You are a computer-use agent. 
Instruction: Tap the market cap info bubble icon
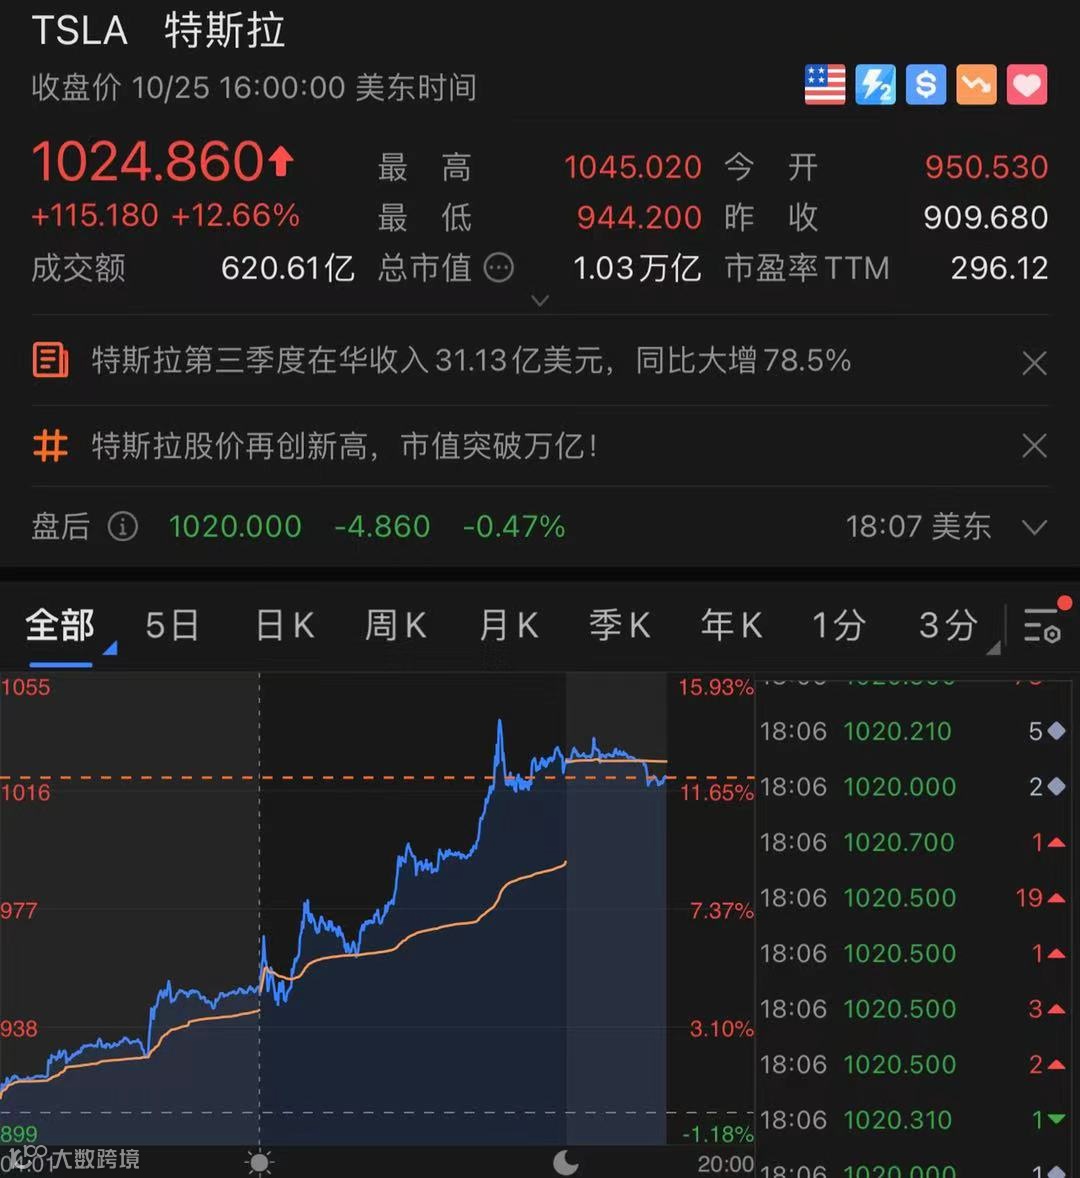[x=499, y=267]
